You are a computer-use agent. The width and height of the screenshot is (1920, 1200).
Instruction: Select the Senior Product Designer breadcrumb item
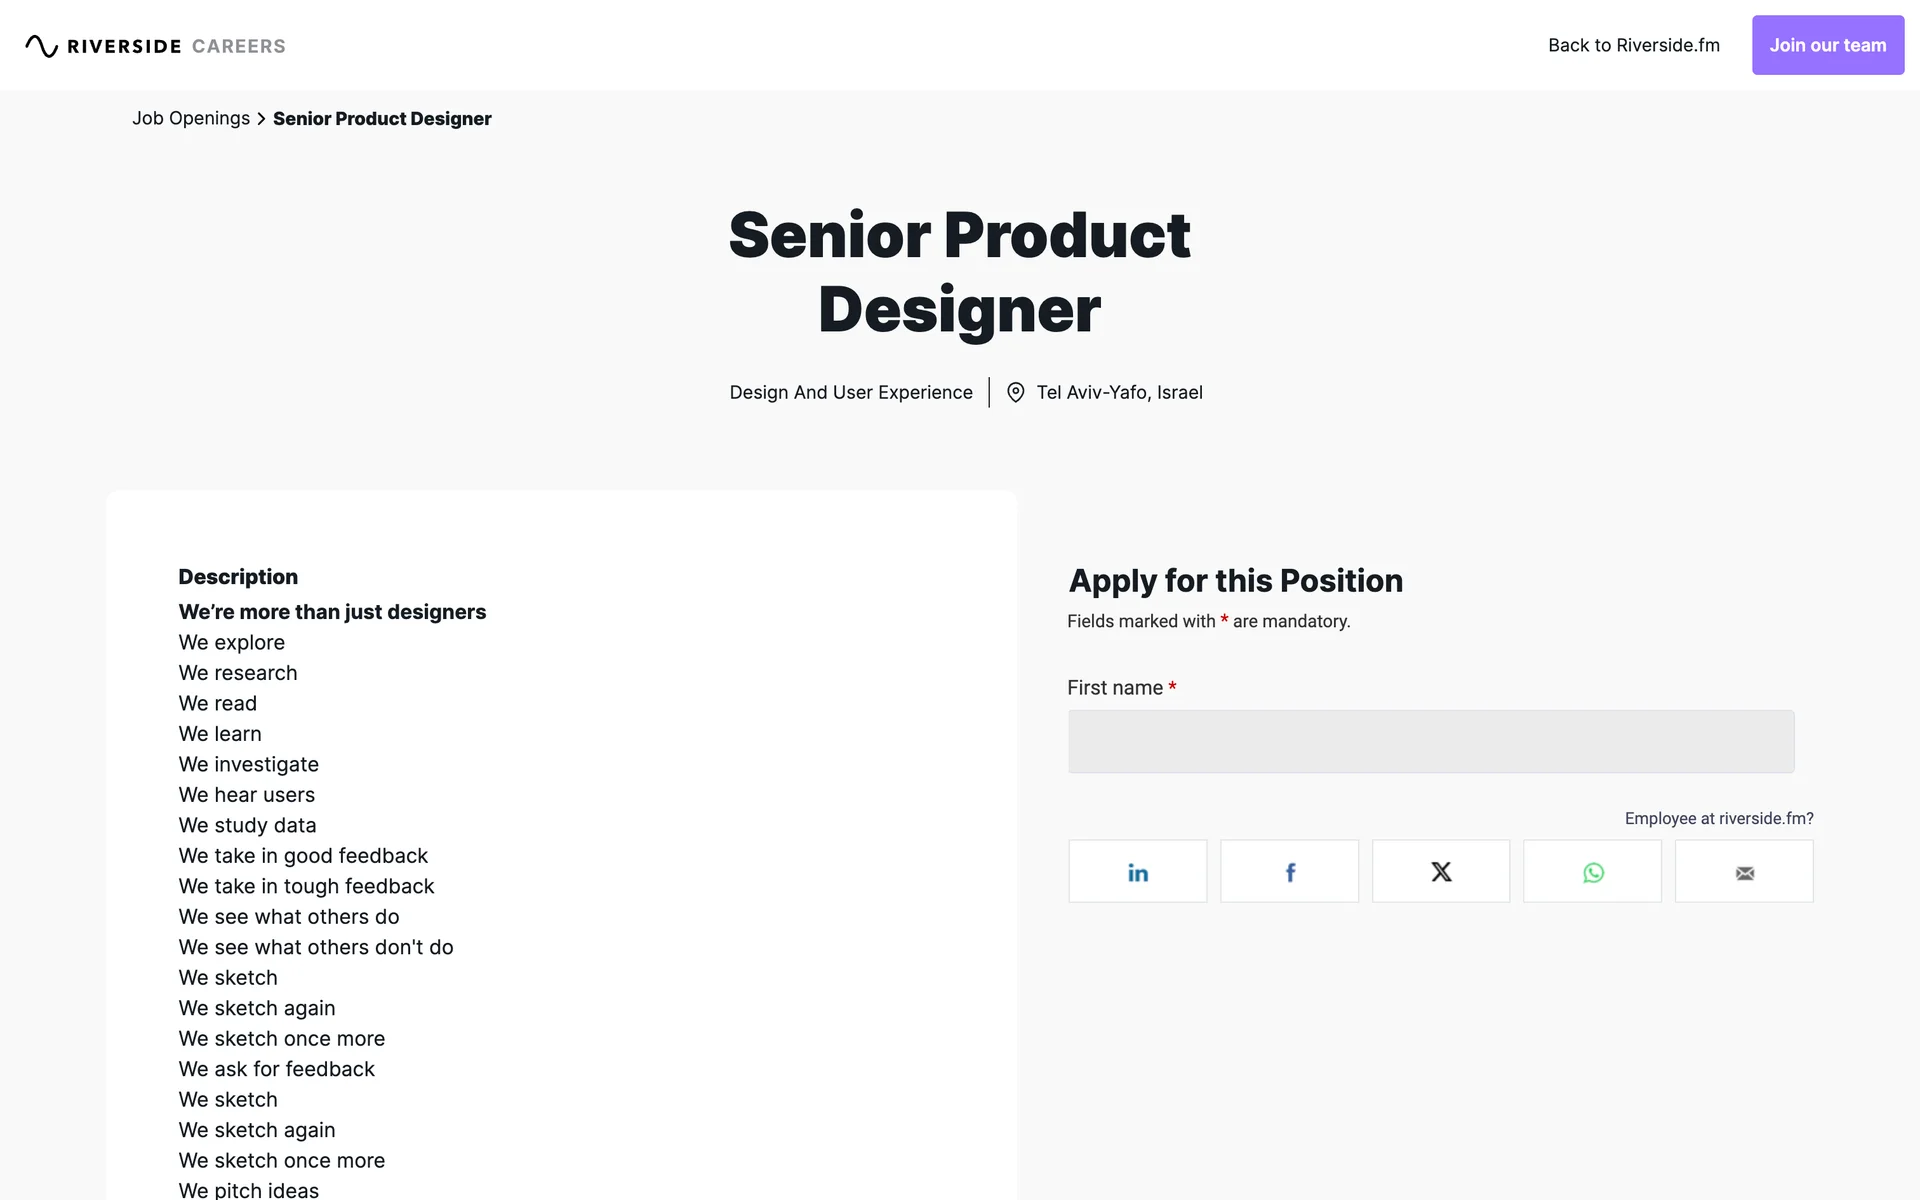(x=382, y=119)
